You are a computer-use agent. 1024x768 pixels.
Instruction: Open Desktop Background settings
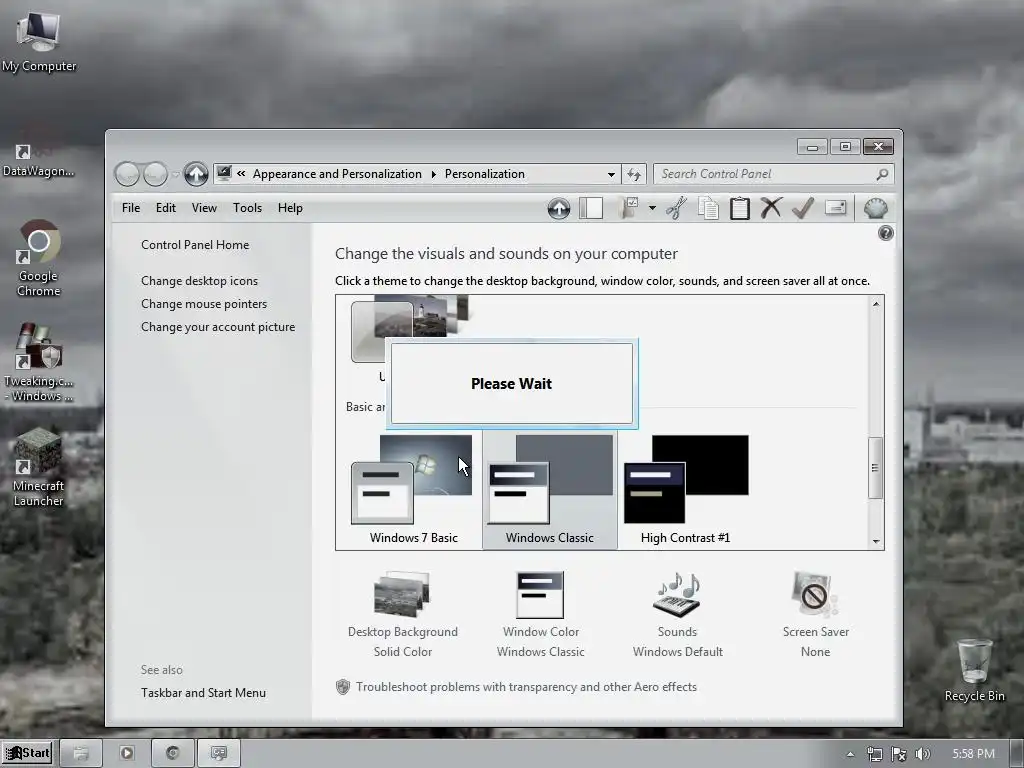(402, 615)
